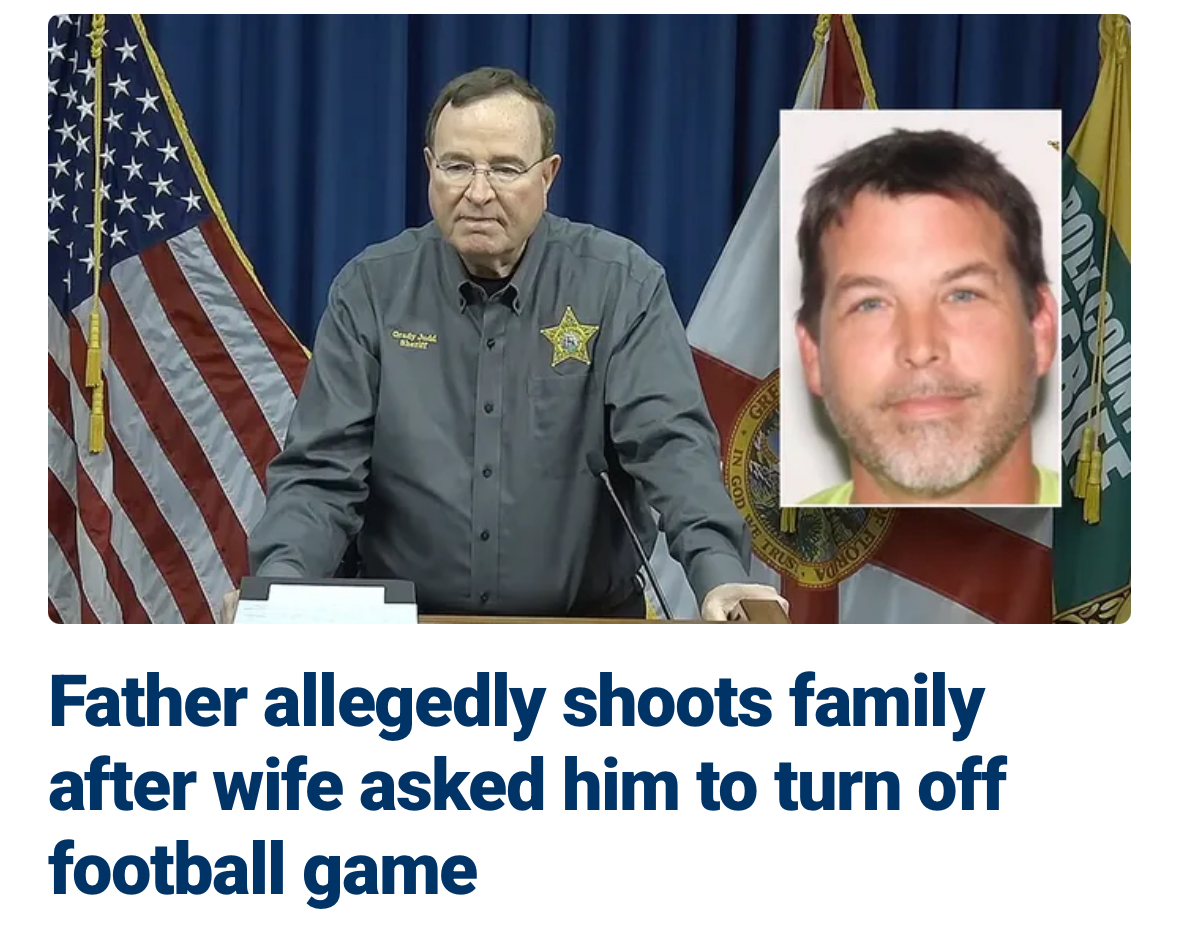Click the speaker's eyeglasses in the photo
The width and height of the screenshot is (1179, 929).
[487, 170]
